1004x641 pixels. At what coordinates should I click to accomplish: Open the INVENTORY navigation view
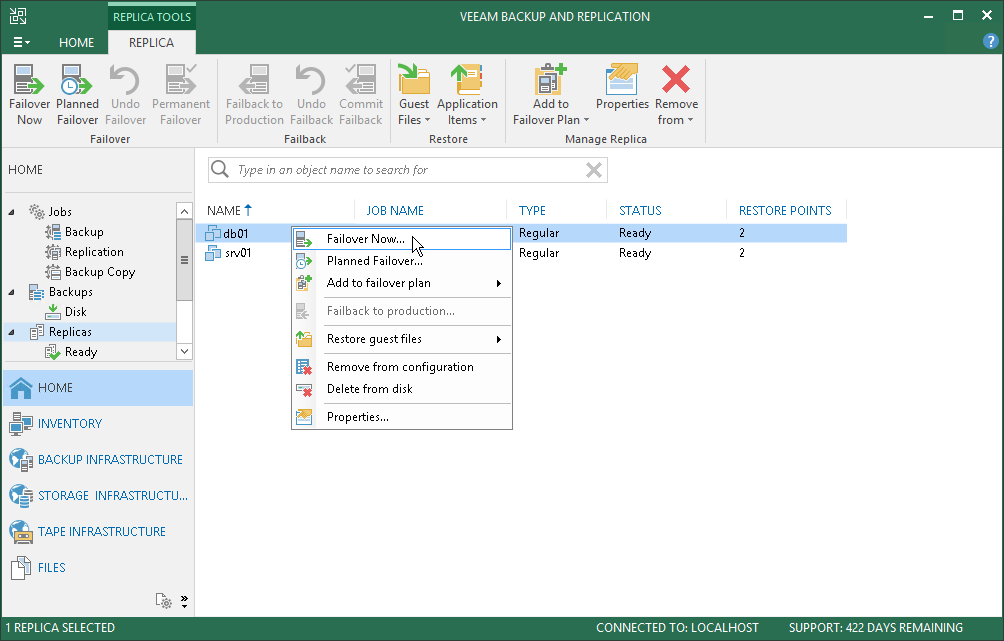pyautogui.click(x=98, y=423)
